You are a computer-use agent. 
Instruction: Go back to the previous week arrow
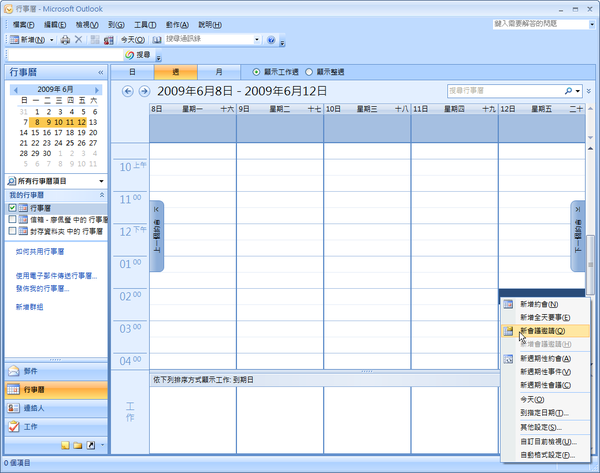[x=128, y=91]
